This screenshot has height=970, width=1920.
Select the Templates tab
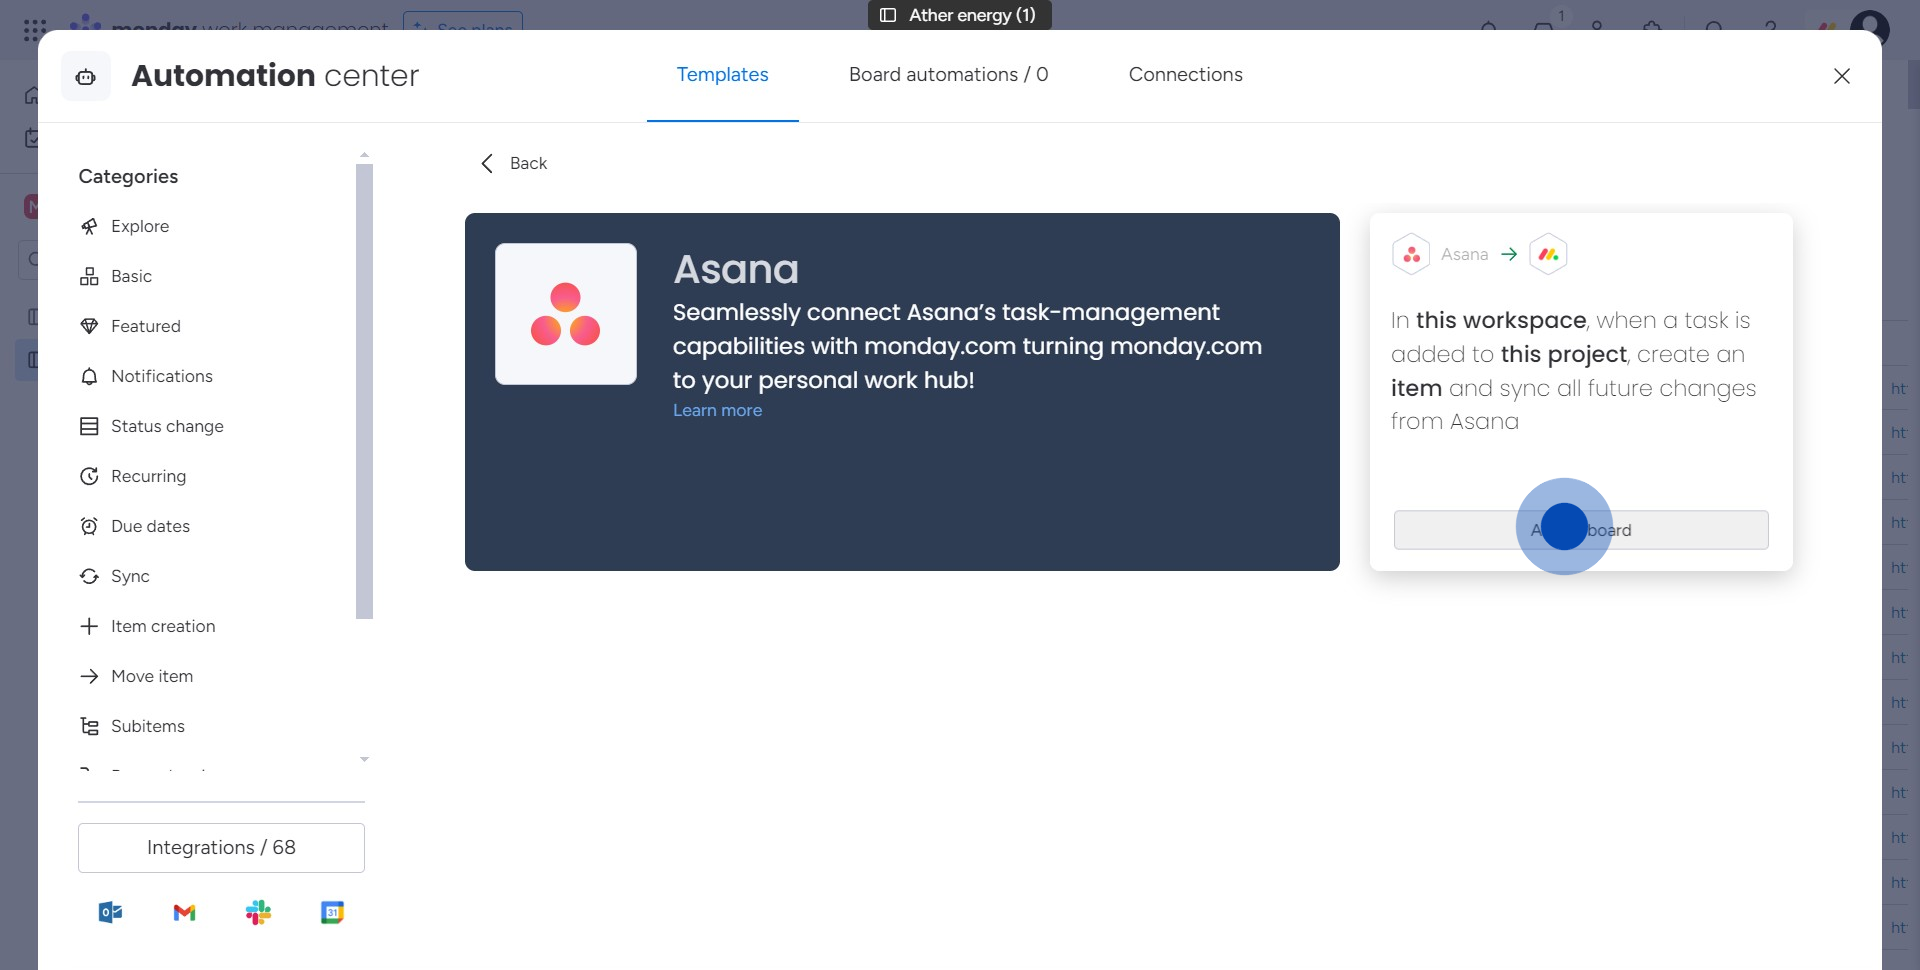pyautogui.click(x=722, y=75)
